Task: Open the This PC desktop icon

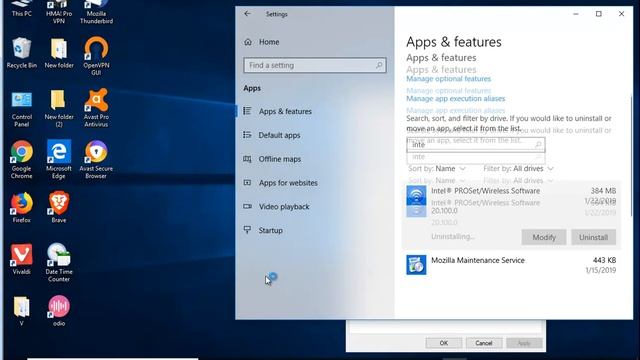Action: pos(22,8)
